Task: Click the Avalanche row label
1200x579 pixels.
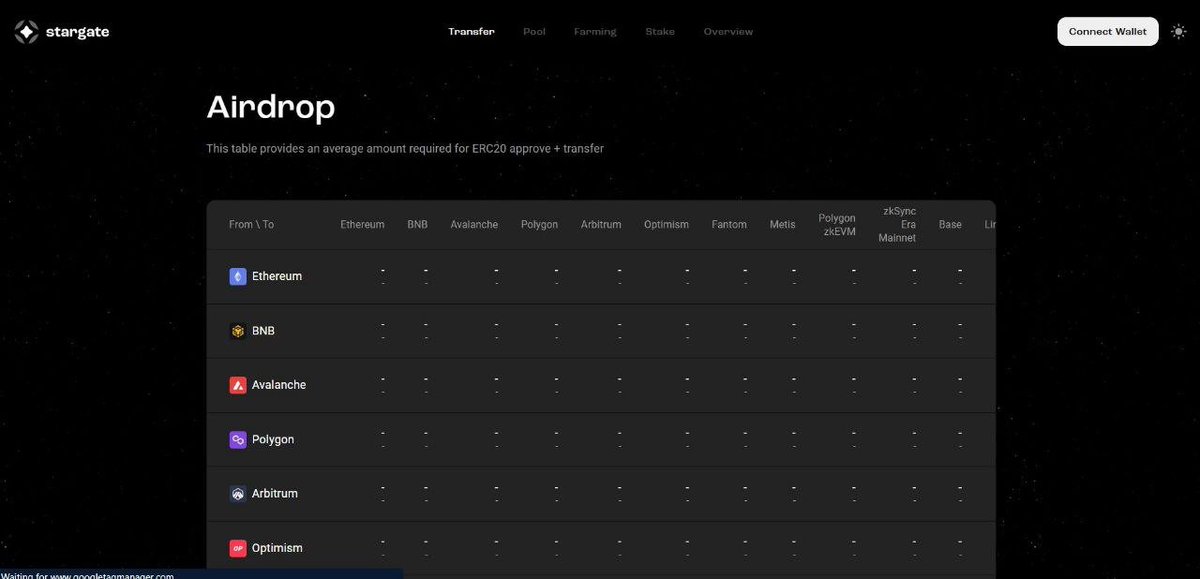Action: coord(279,385)
